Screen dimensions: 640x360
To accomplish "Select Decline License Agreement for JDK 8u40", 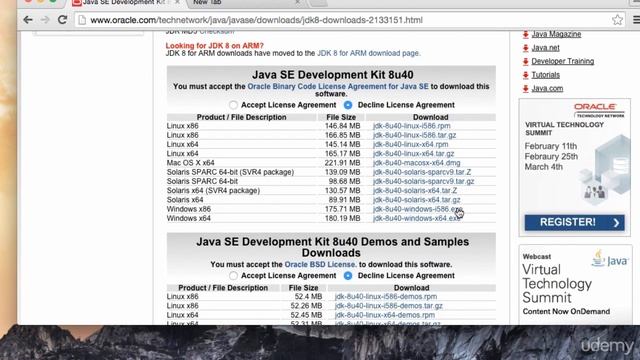I will [348, 105].
